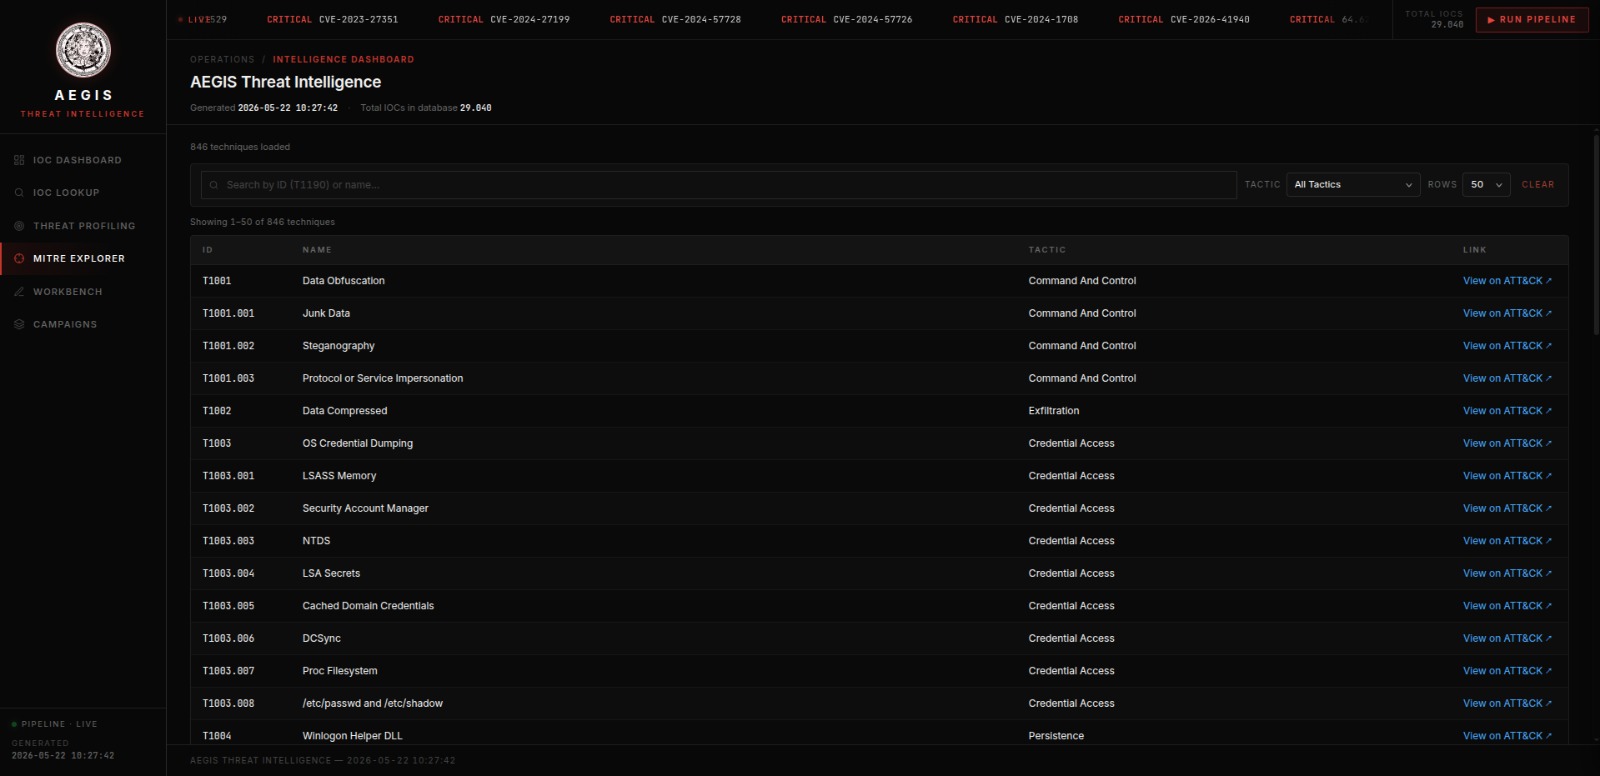Click the technique name LSASS Memory
Screen dimensions: 1600x776
click(339, 476)
